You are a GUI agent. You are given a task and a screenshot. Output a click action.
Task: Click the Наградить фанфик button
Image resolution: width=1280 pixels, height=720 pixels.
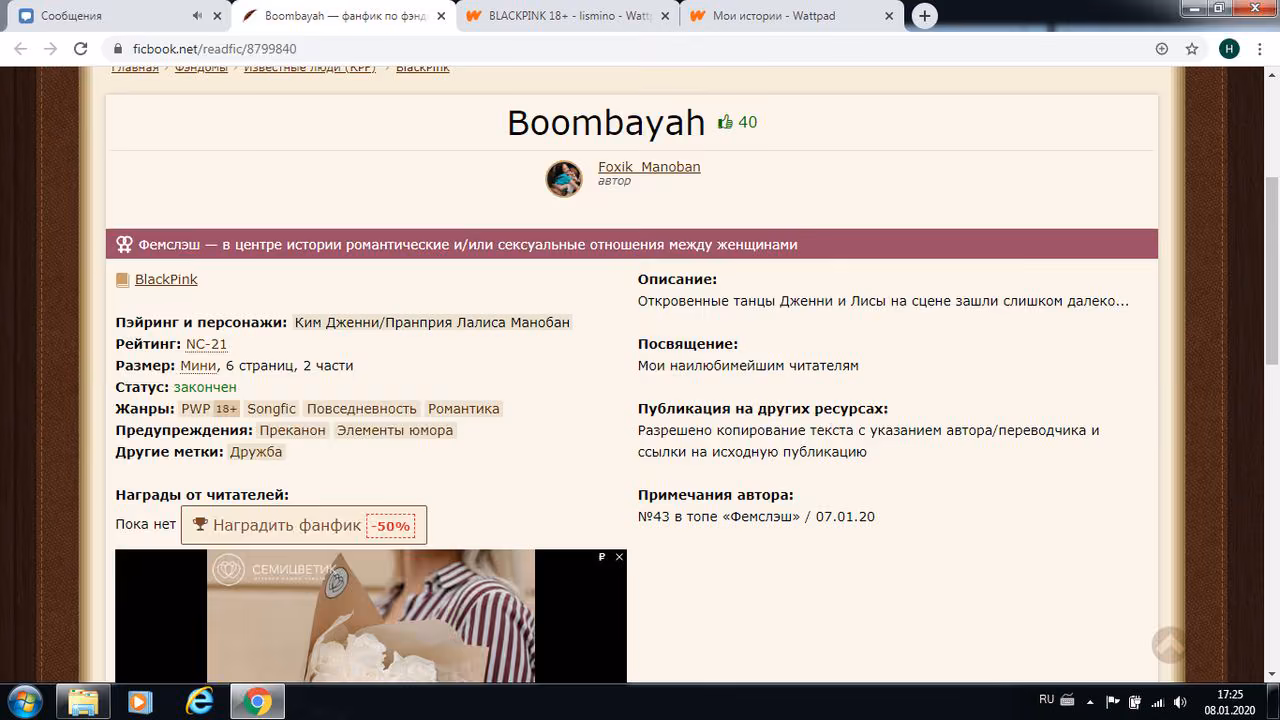pos(304,525)
